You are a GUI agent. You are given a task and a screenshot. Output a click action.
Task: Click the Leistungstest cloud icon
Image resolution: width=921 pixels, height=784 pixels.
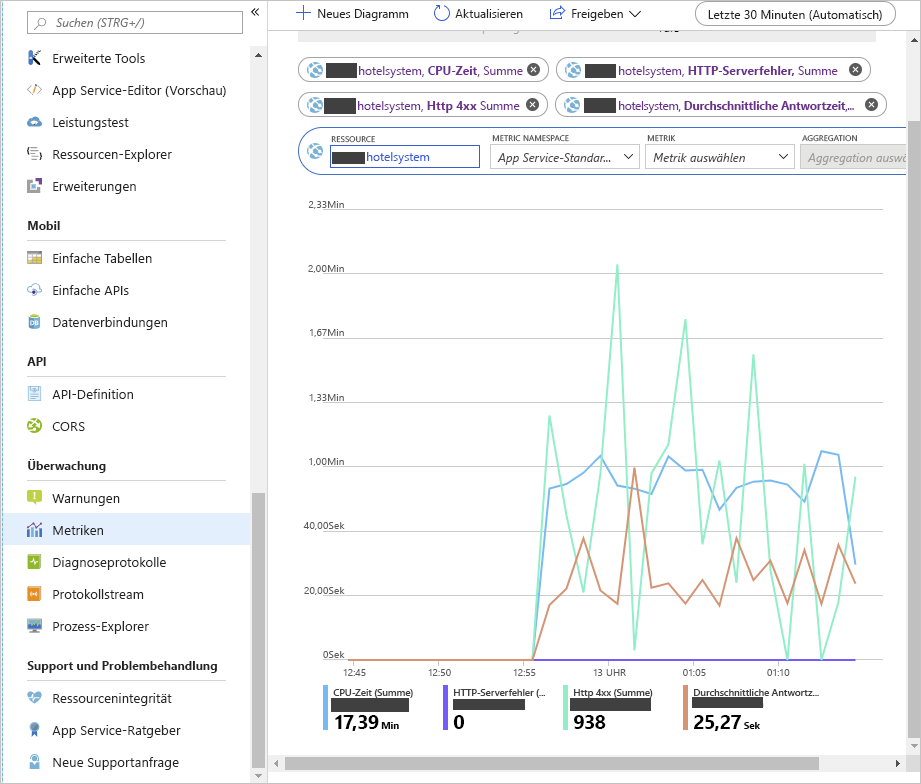click(x=35, y=122)
